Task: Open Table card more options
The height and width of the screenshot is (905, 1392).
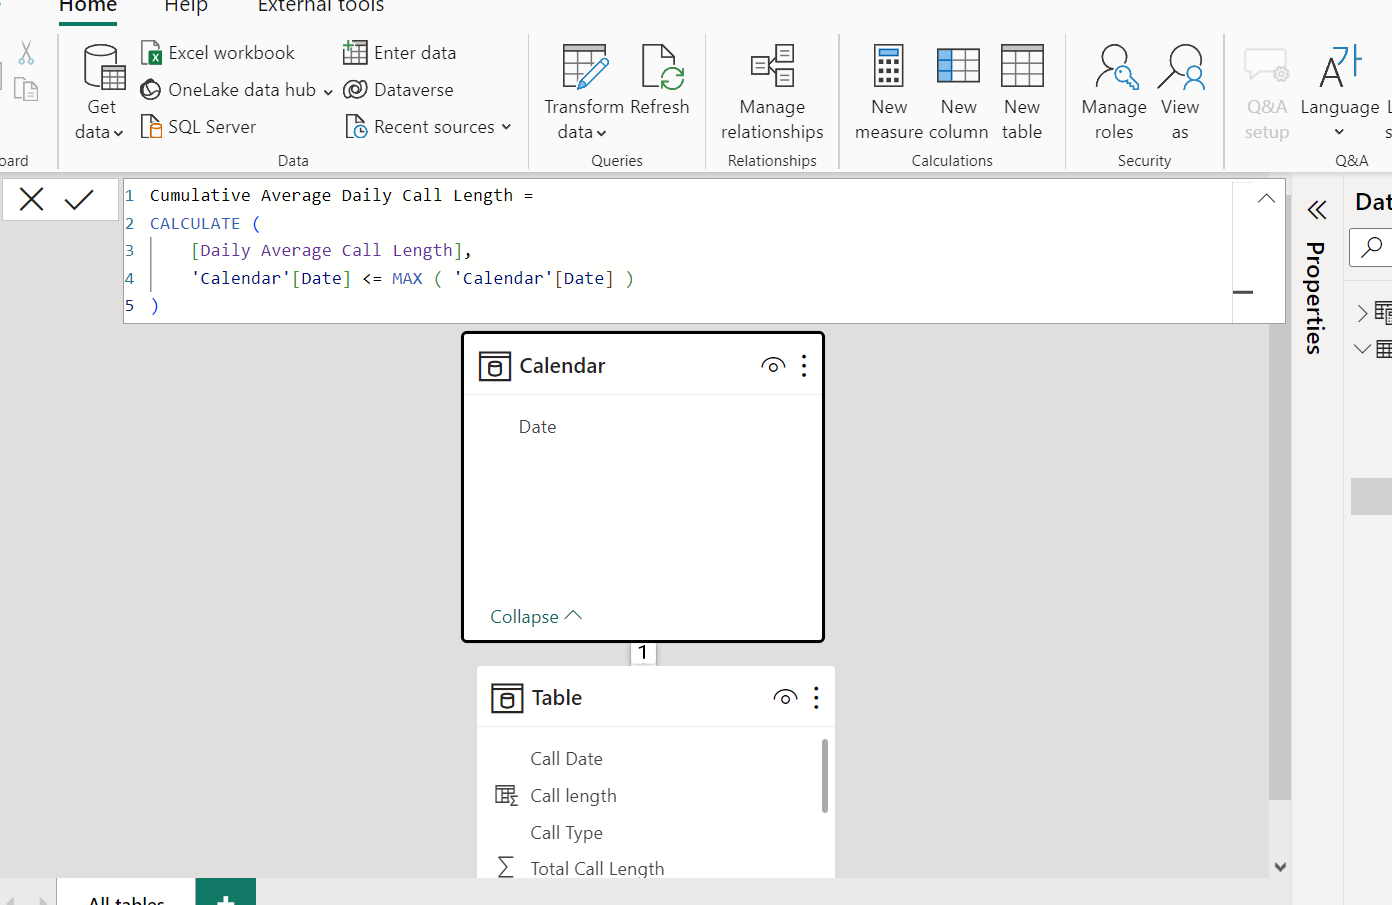Action: pyautogui.click(x=817, y=698)
